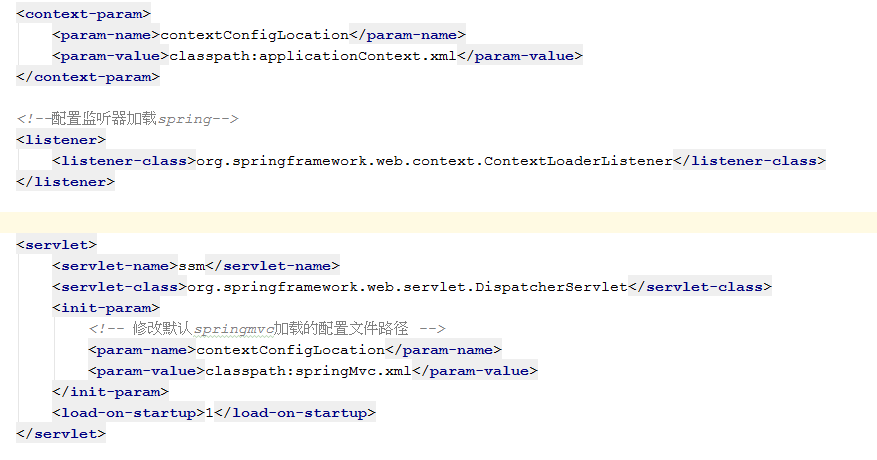This screenshot has width=877, height=460.
Task: Click the highlighted empty caret line
Action: (438, 222)
